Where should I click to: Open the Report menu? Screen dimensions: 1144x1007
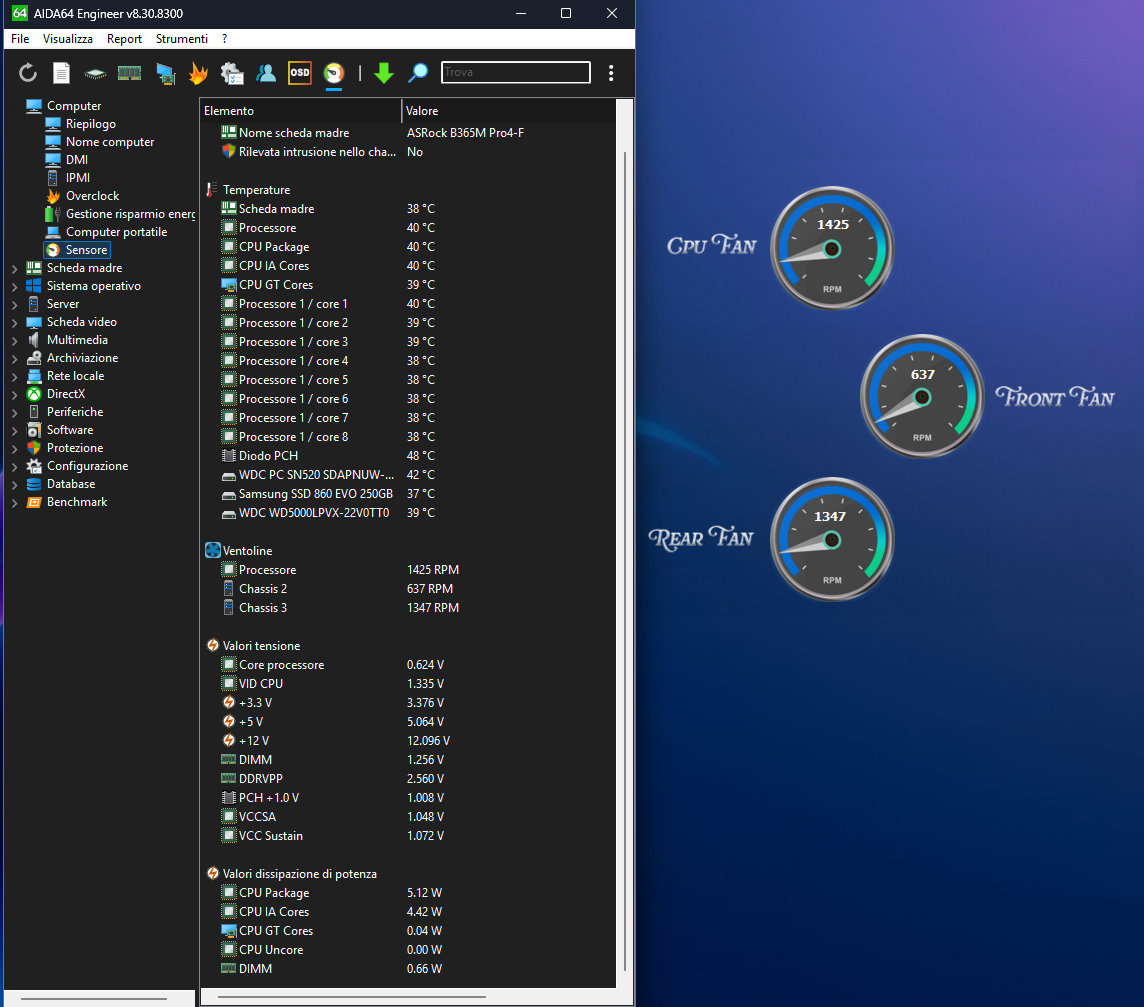[x=124, y=39]
